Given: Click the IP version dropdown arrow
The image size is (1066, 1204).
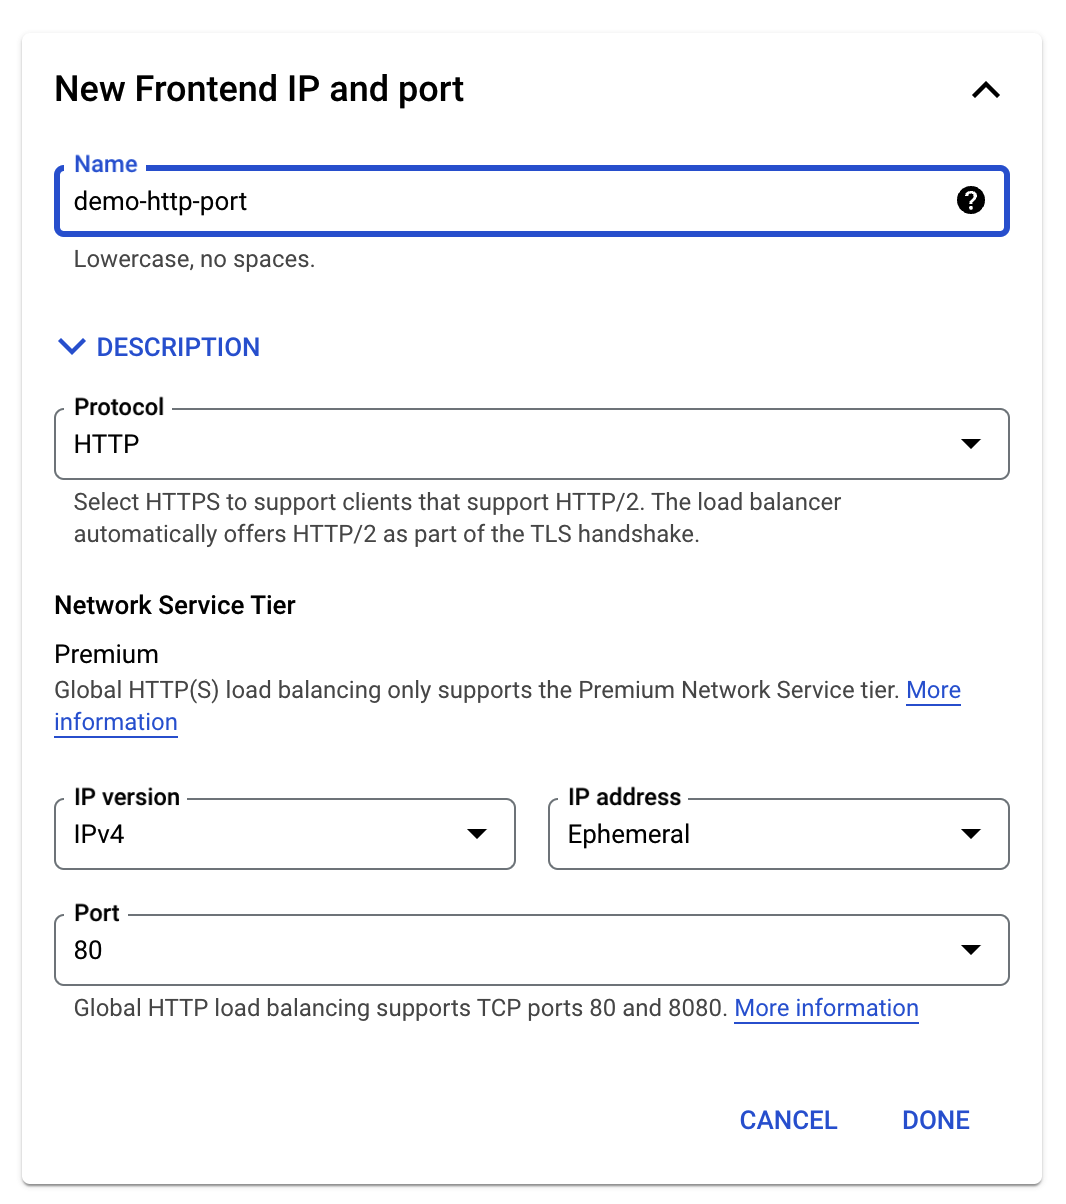Looking at the screenshot, I should [x=477, y=834].
